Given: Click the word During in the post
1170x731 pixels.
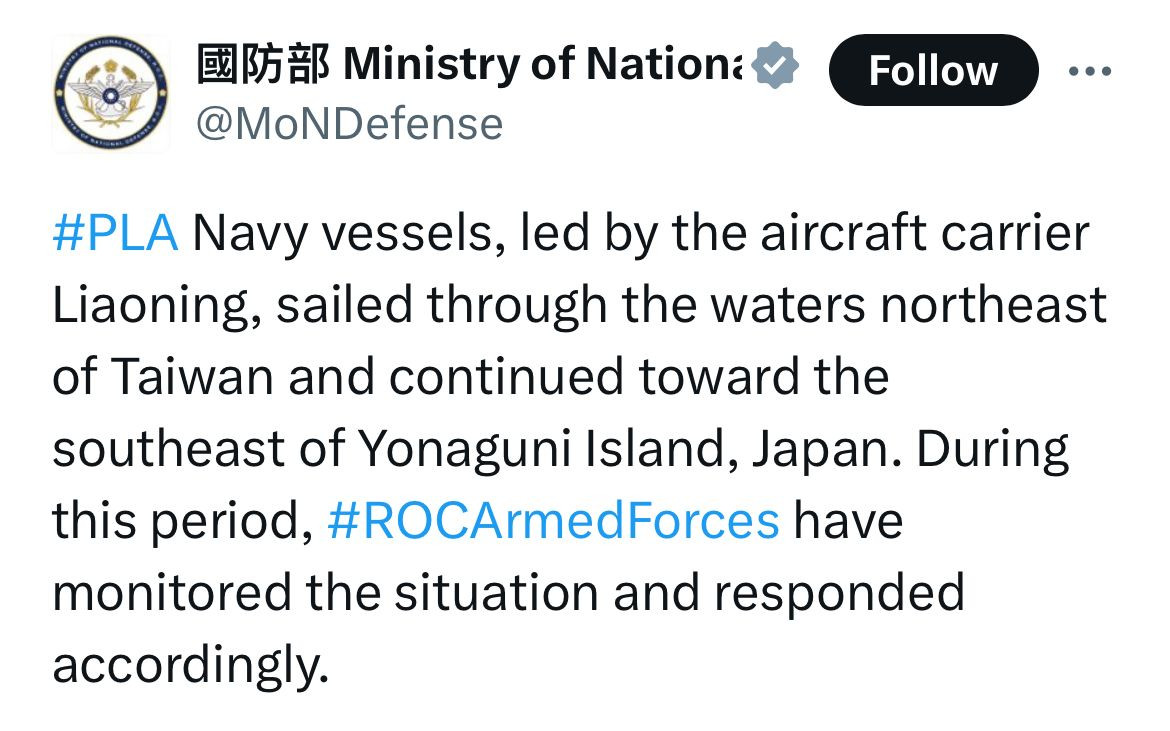Looking at the screenshot, I should click(x=993, y=449).
